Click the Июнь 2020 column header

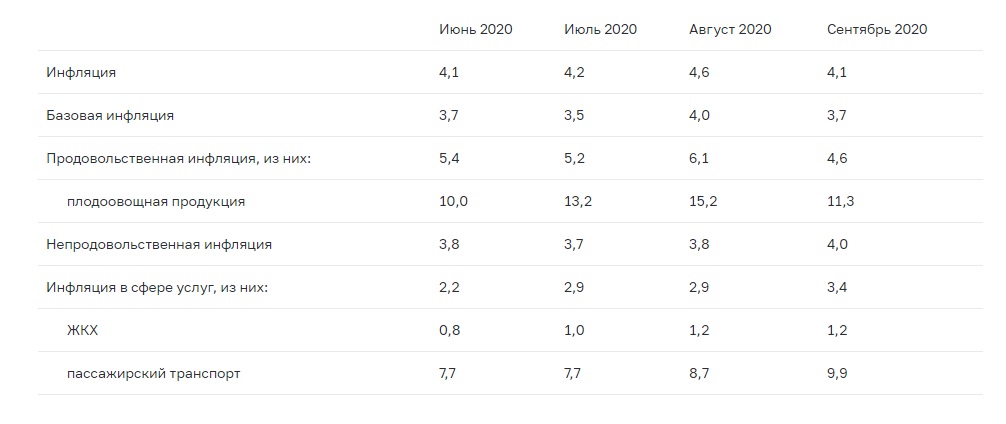475,29
